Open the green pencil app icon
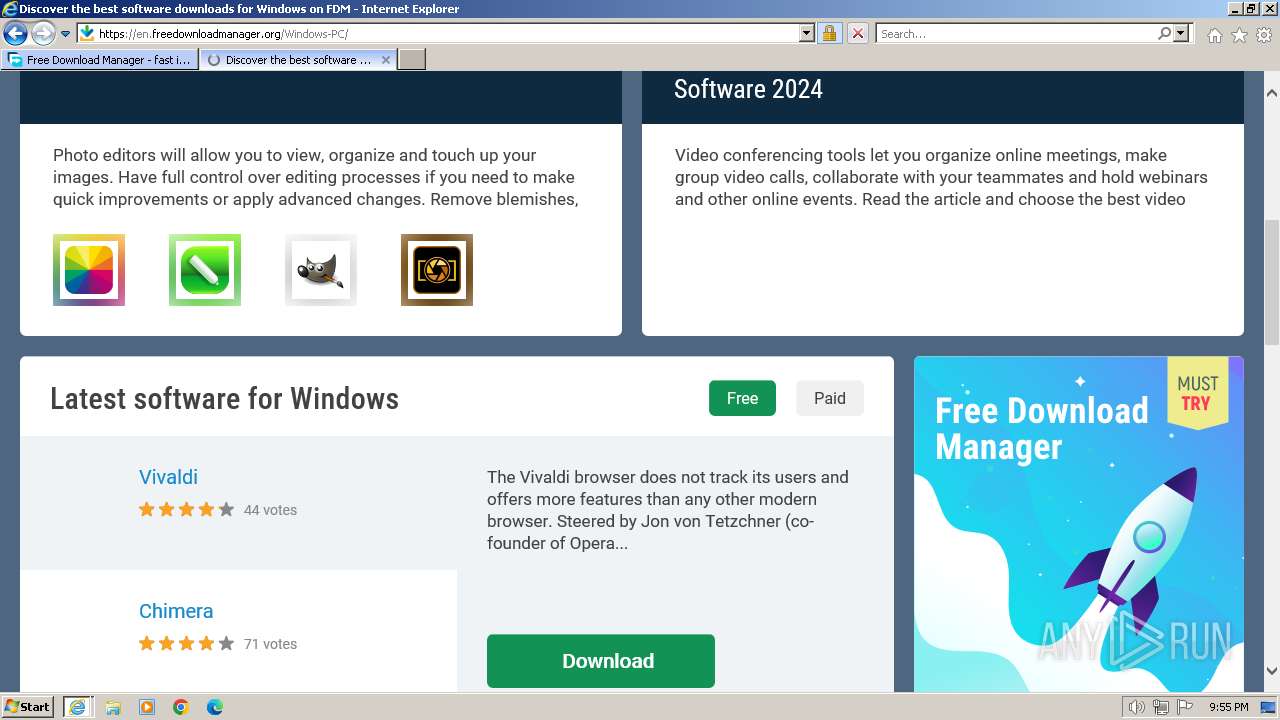1280x720 pixels. tap(205, 270)
